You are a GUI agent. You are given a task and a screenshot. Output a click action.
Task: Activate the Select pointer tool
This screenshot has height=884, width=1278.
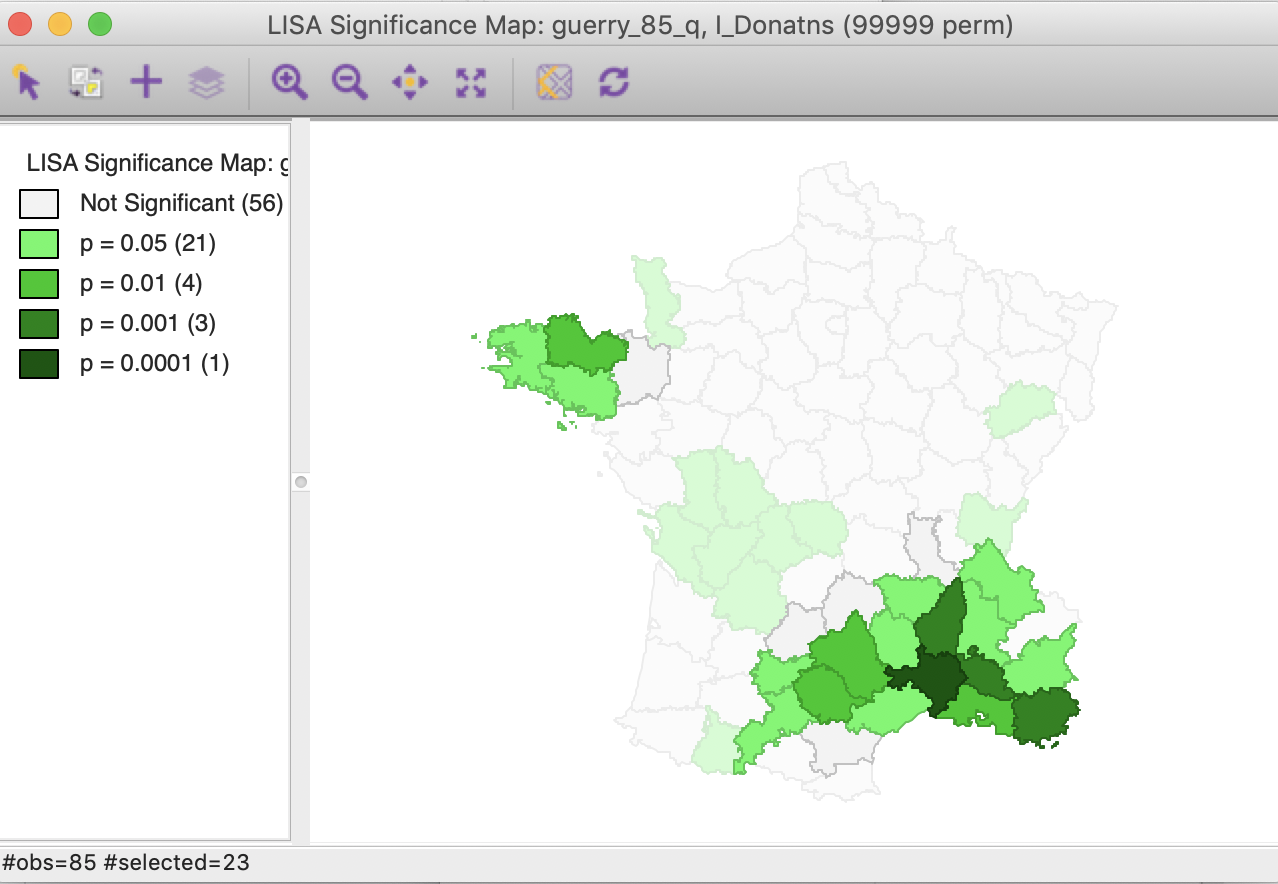27,82
